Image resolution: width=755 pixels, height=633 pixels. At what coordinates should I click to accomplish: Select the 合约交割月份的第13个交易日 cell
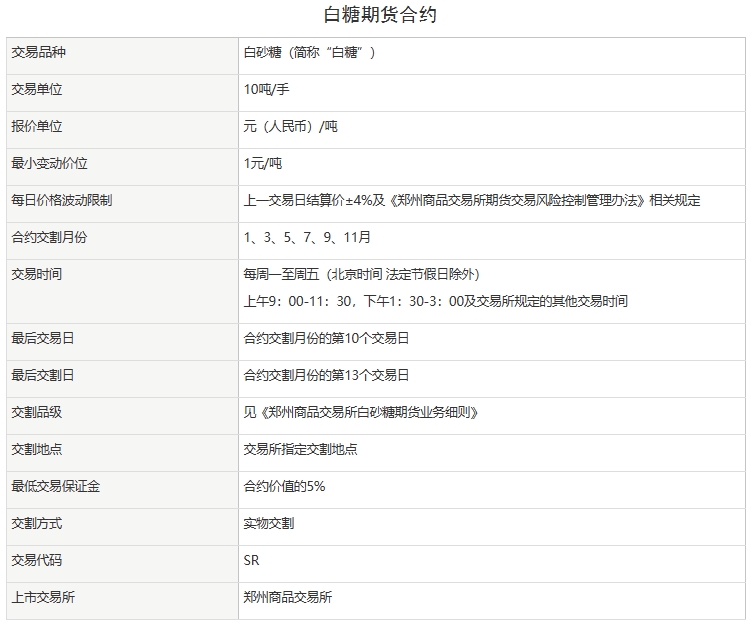[x=326, y=375]
